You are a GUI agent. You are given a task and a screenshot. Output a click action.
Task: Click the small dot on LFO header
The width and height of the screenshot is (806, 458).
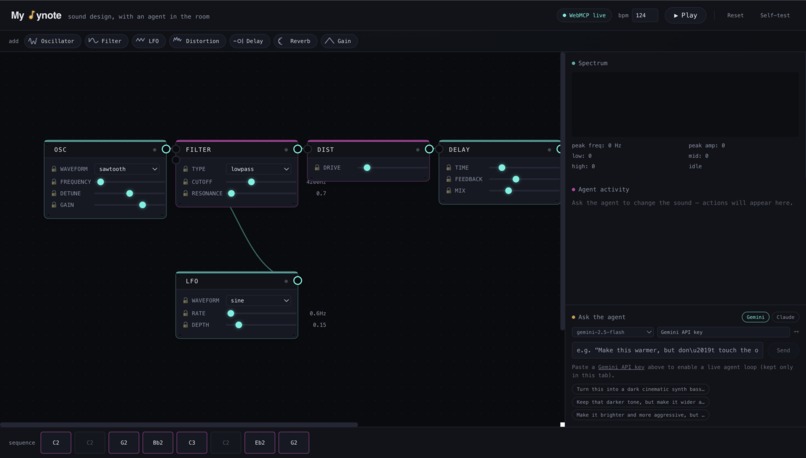286,281
